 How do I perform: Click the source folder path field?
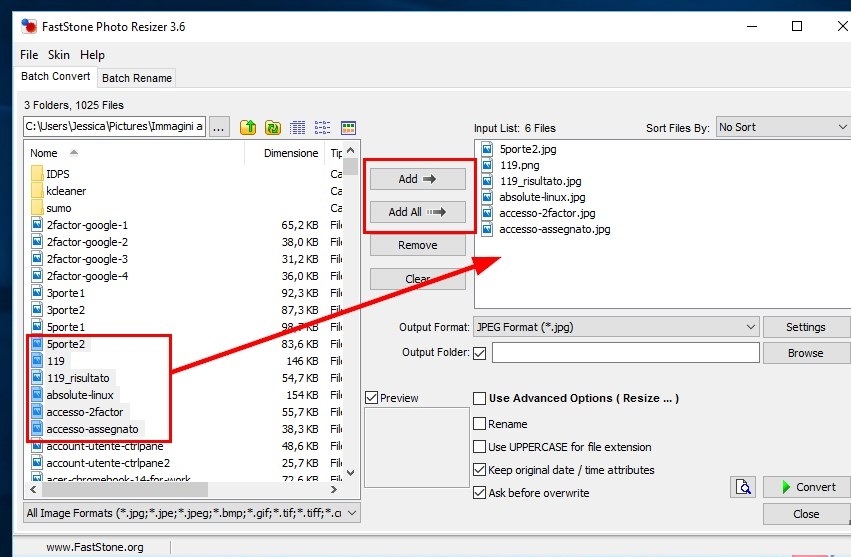[x=115, y=127]
